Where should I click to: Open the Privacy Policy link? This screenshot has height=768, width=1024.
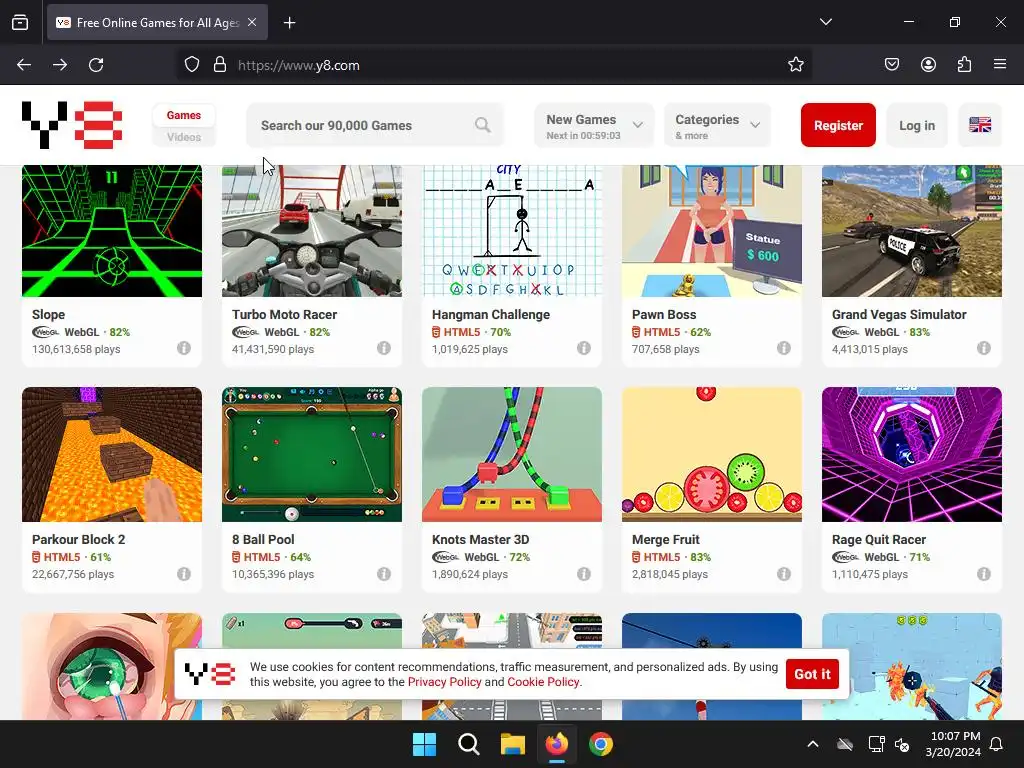[x=444, y=682]
